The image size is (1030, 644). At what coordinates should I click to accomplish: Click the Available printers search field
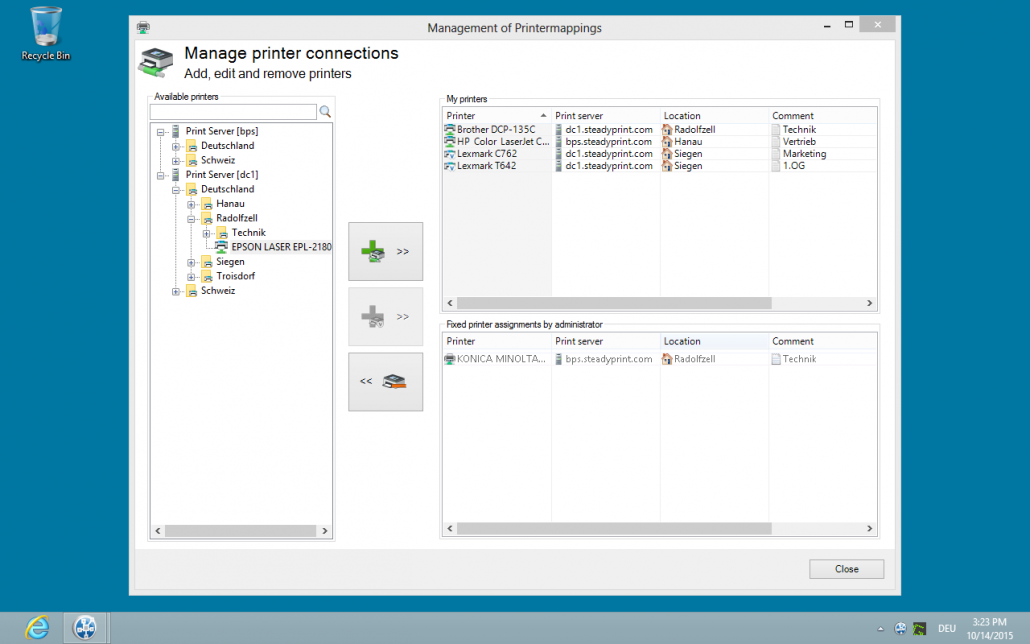(232, 112)
